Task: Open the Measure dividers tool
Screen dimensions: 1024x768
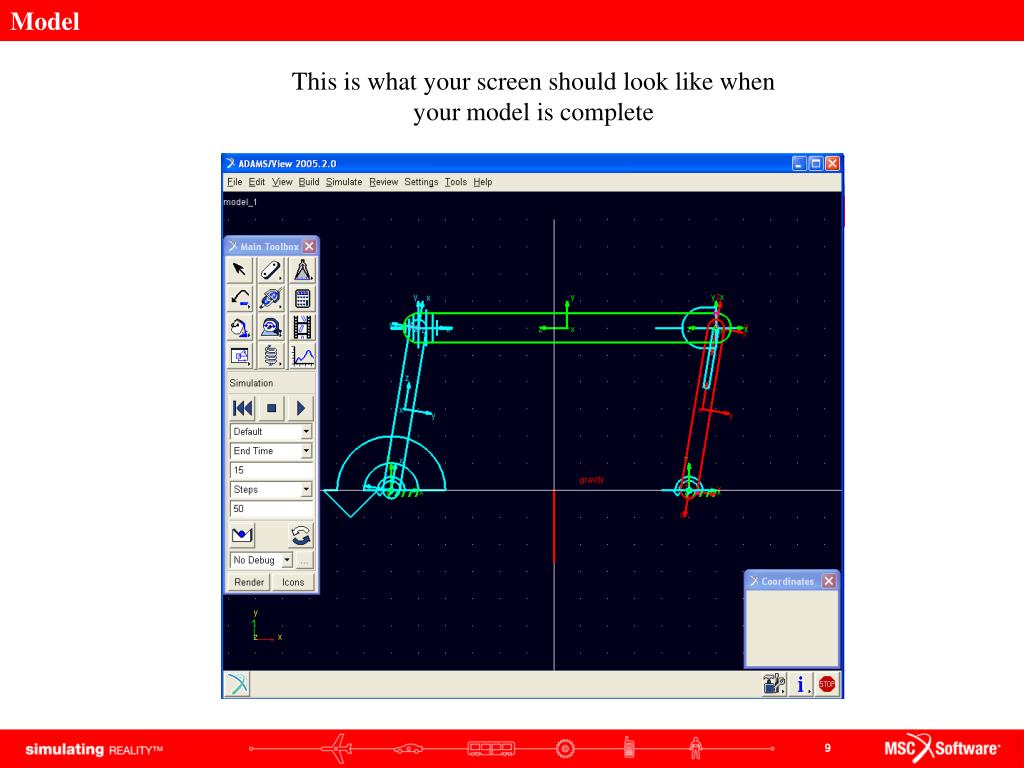Action: [x=302, y=270]
